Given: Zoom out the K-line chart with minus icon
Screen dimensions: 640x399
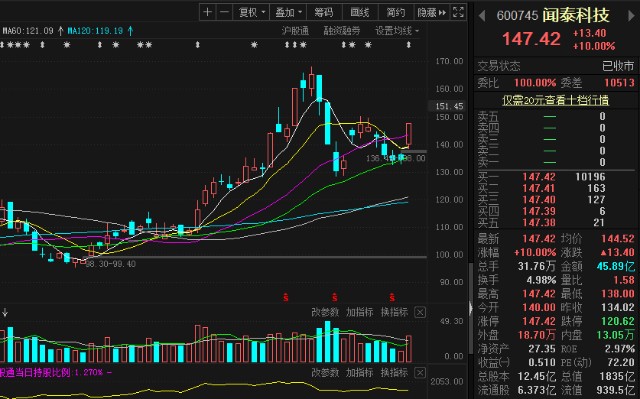Looking at the screenshot, I should tap(224, 12).
